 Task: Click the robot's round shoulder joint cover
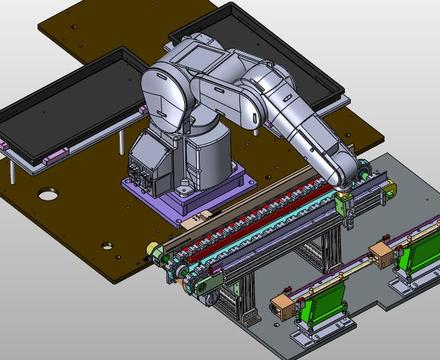(x=163, y=92)
